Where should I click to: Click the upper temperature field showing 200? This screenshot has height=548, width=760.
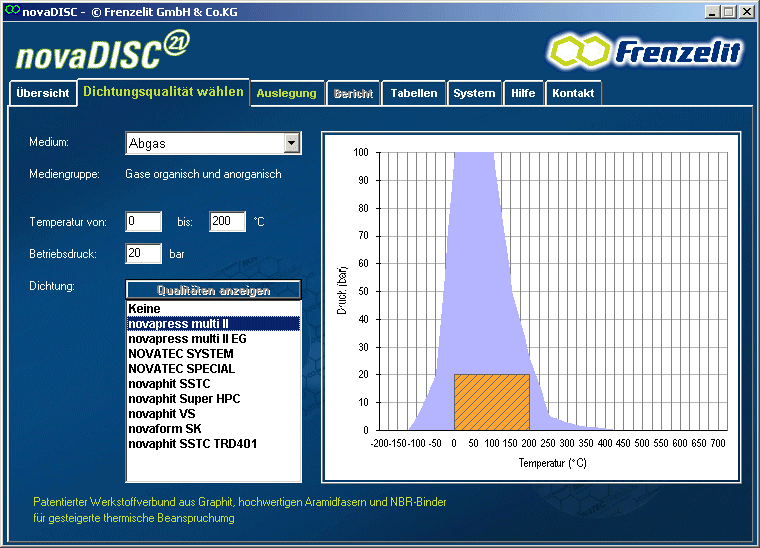point(227,222)
